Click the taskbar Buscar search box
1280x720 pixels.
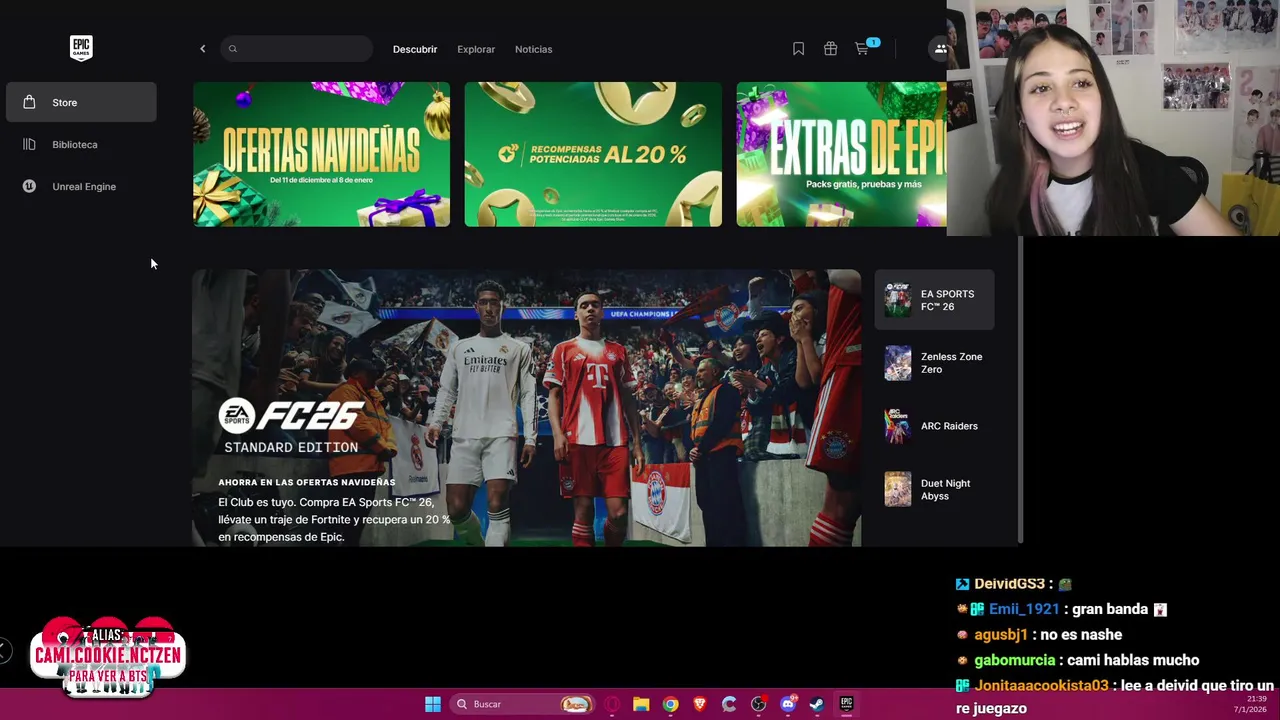click(521, 704)
